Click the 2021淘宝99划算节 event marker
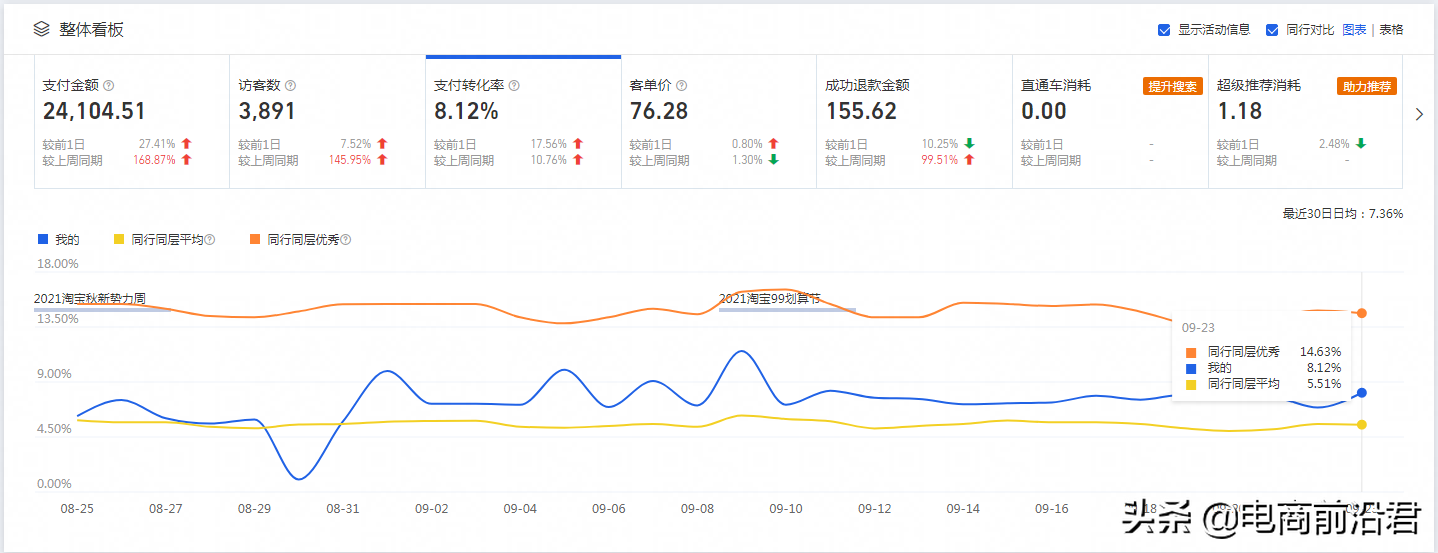This screenshot has height=553, width=1438. click(770, 299)
